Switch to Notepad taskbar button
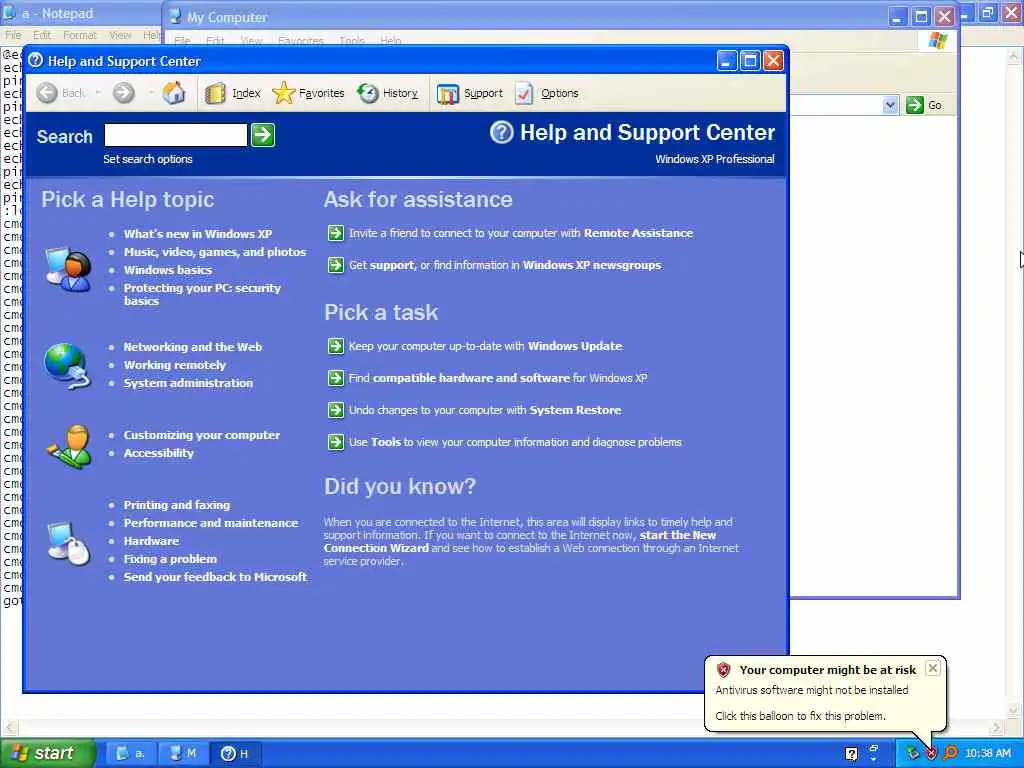This screenshot has height=768, width=1024. click(x=131, y=754)
